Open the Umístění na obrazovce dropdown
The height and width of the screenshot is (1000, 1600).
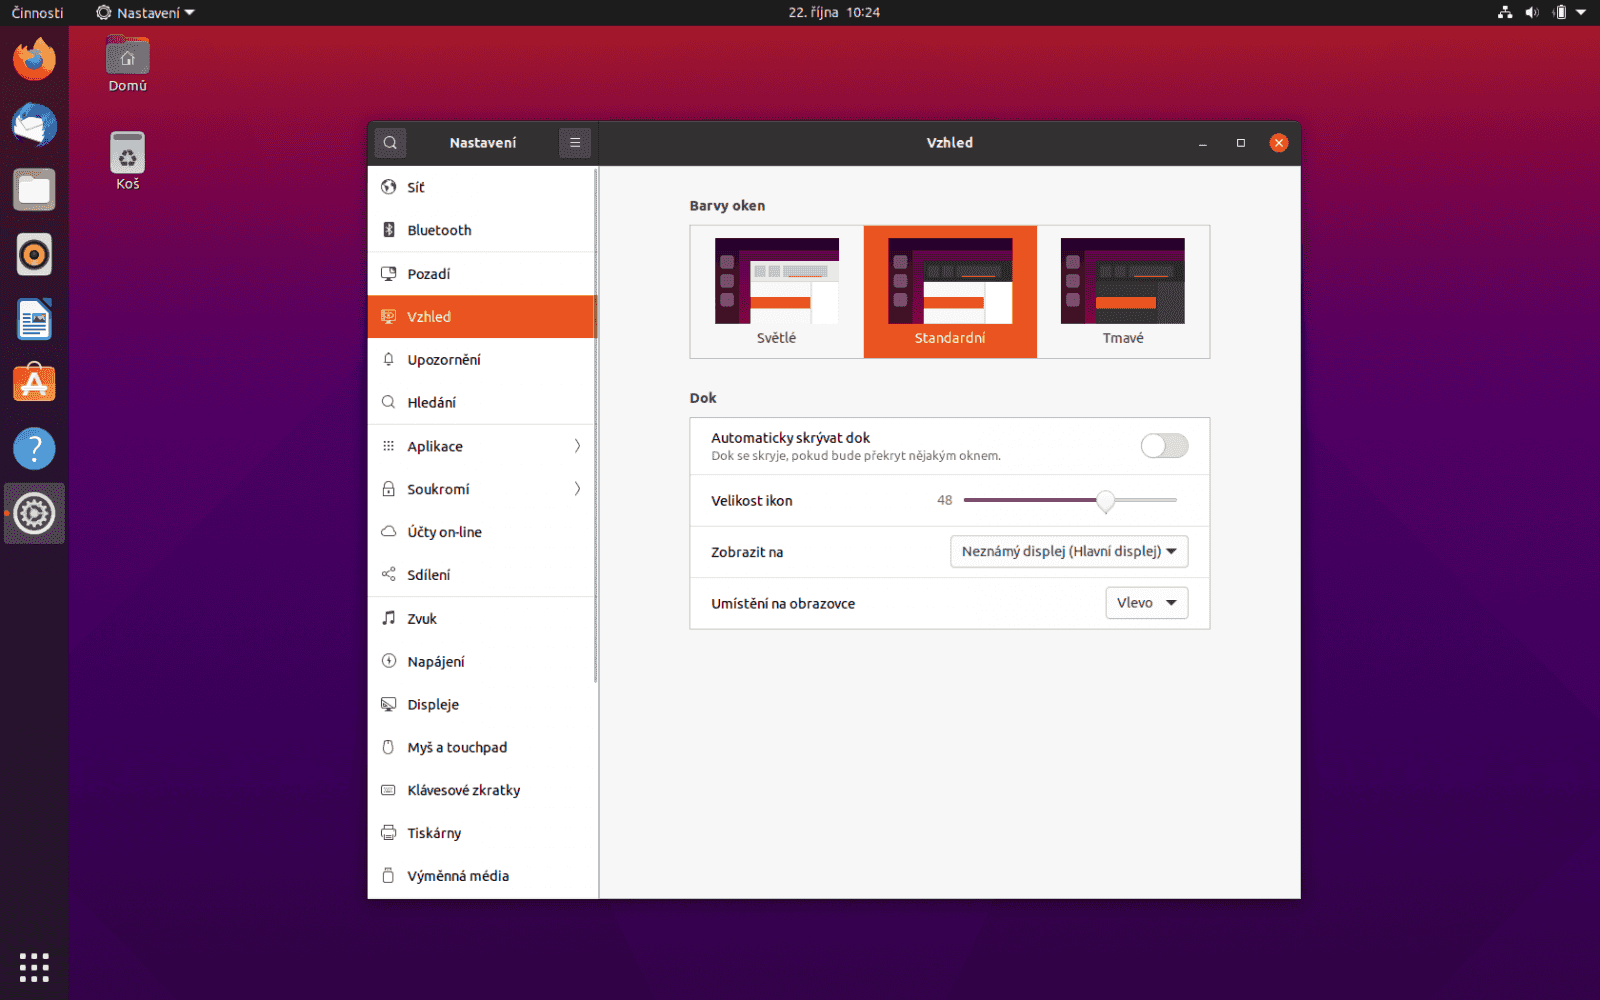coord(1146,602)
